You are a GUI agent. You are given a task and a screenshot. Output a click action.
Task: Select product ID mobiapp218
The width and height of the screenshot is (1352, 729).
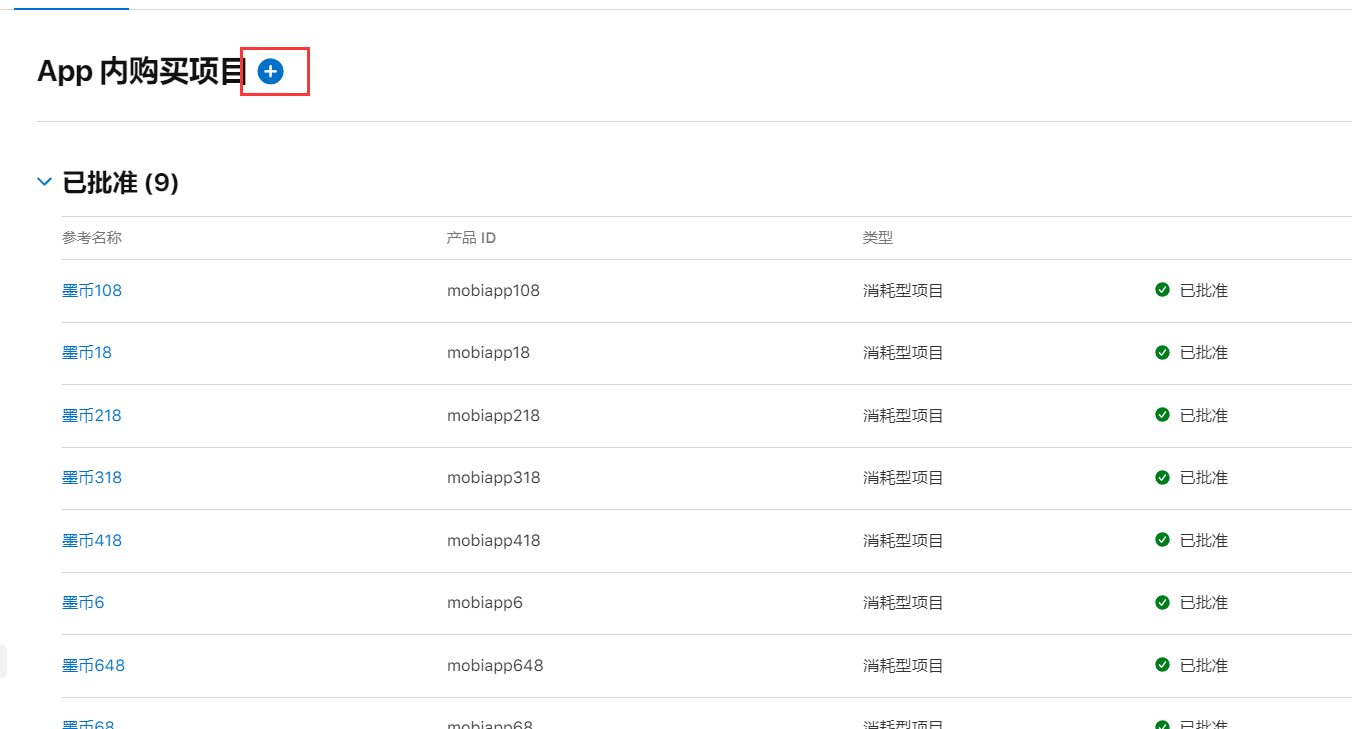(493, 415)
